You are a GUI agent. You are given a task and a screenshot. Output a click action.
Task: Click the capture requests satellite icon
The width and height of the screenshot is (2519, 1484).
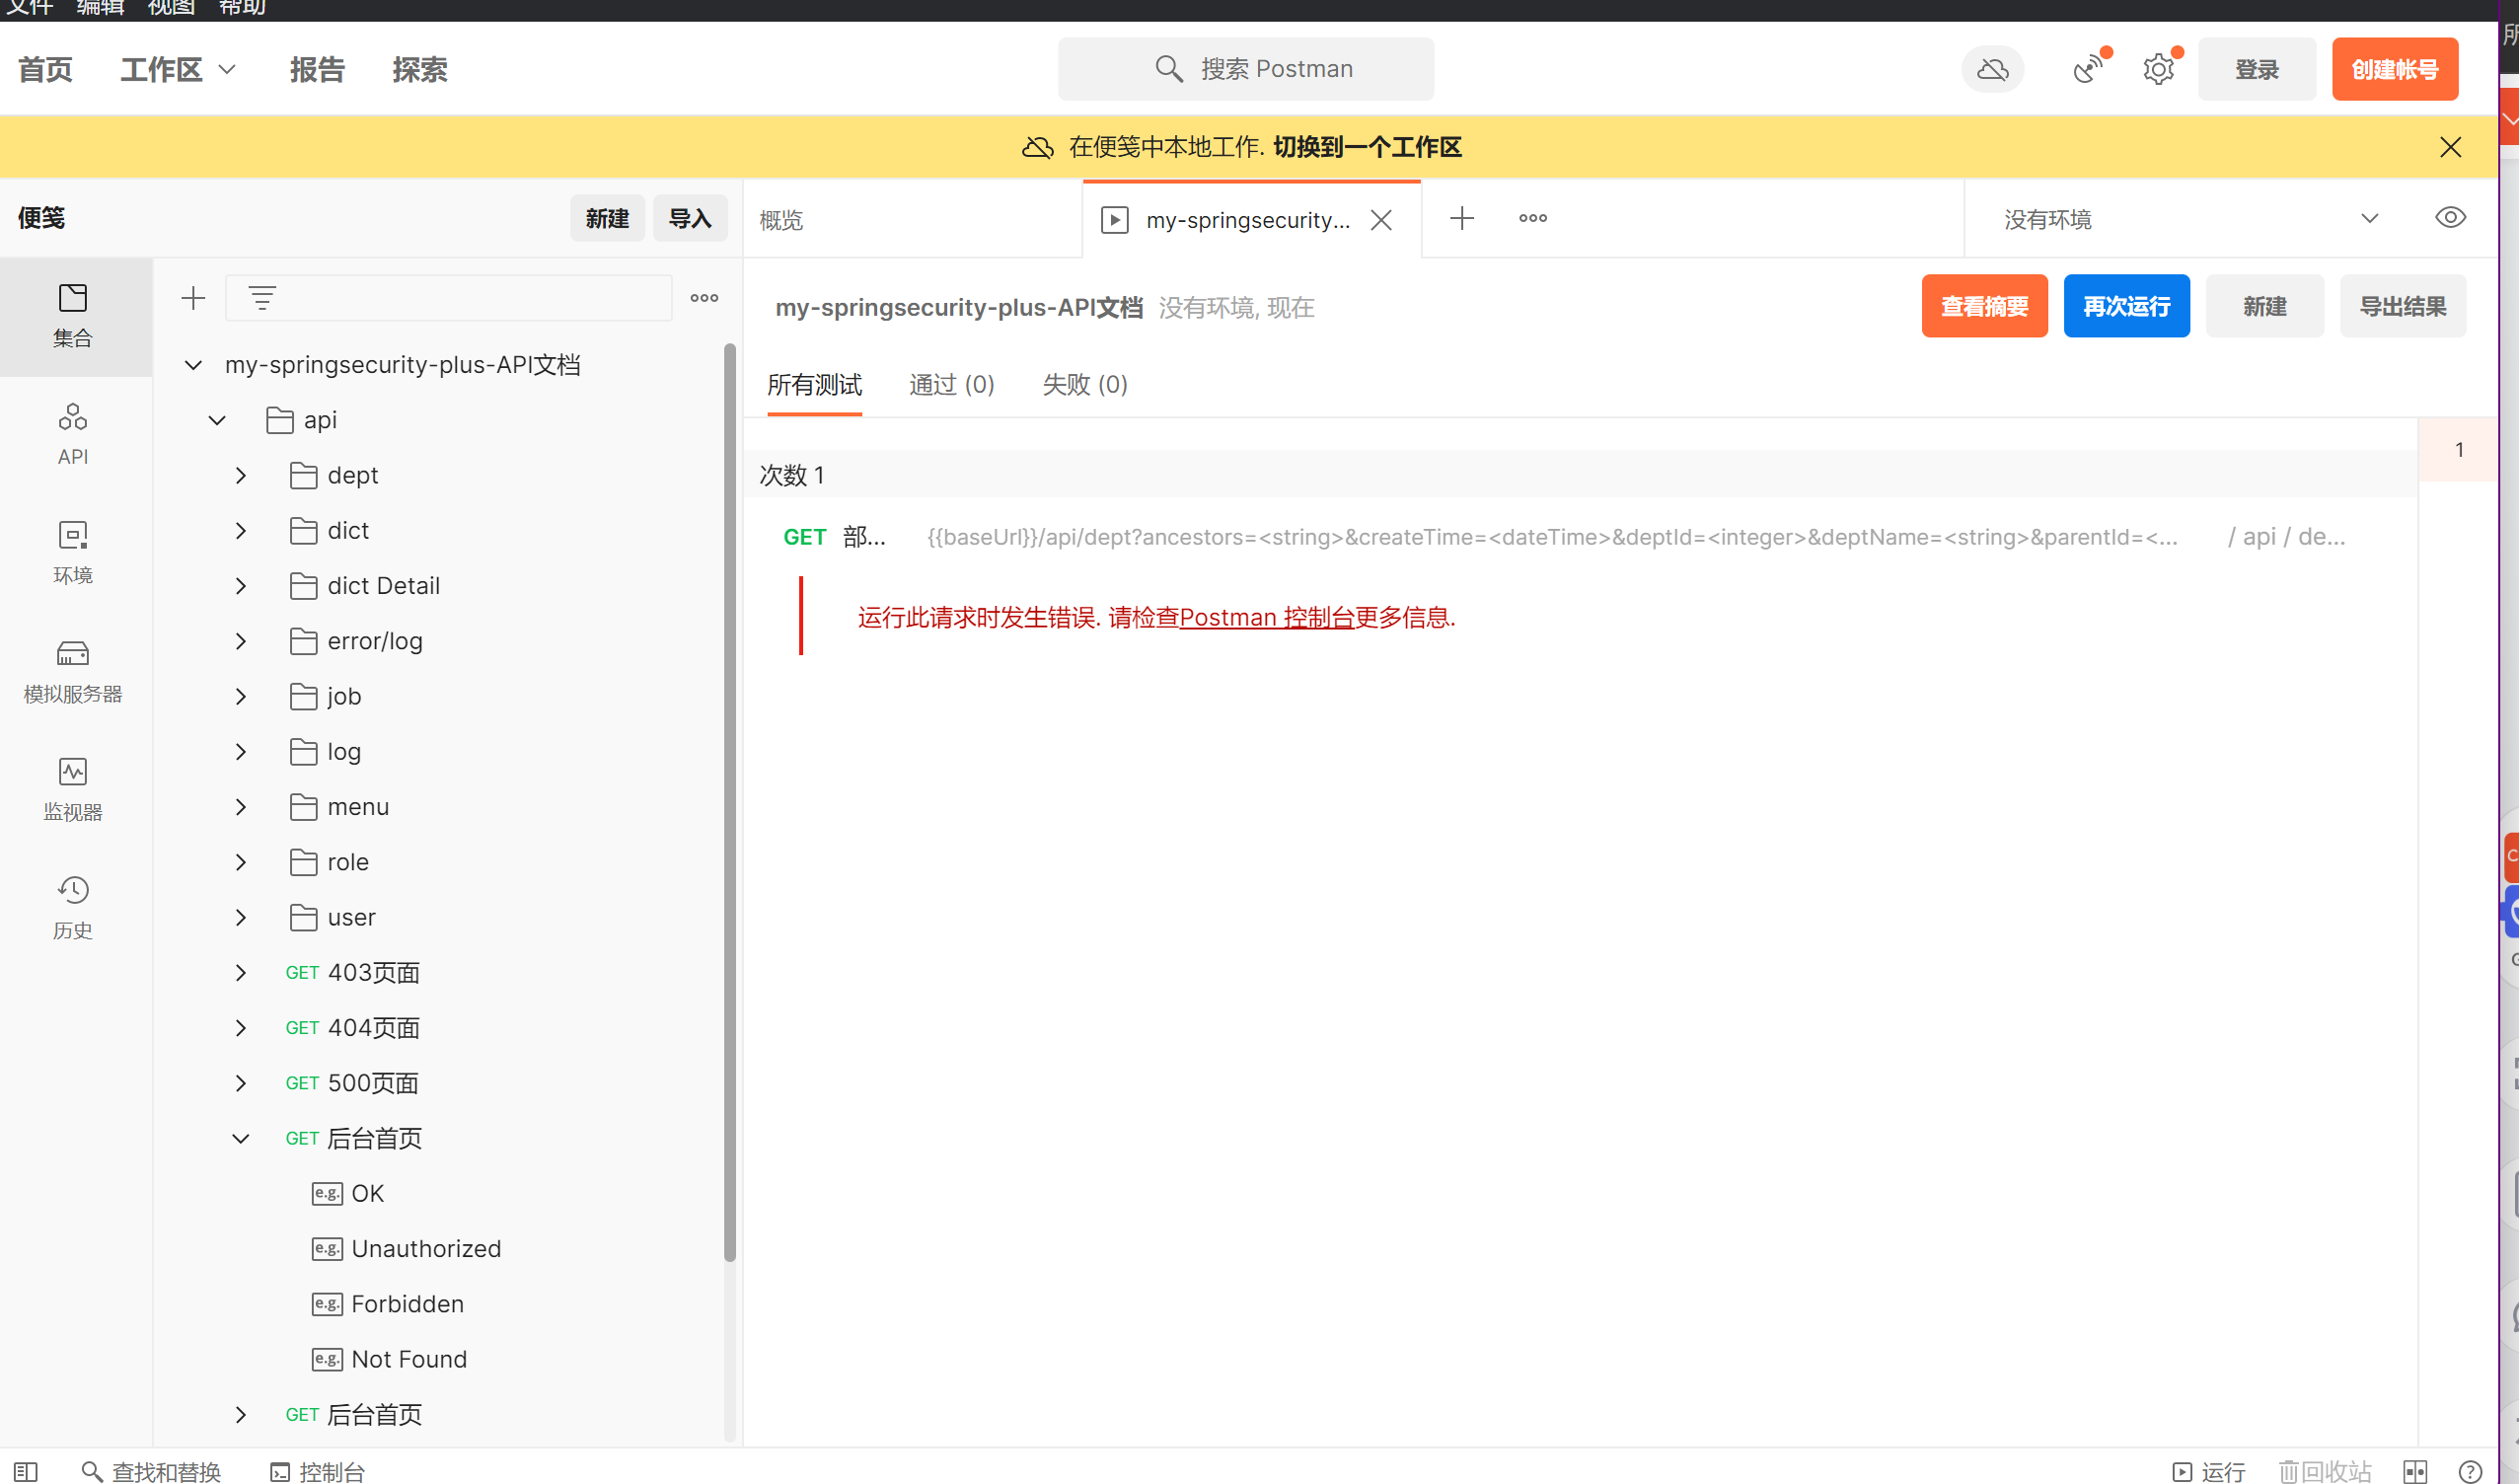click(x=2088, y=69)
